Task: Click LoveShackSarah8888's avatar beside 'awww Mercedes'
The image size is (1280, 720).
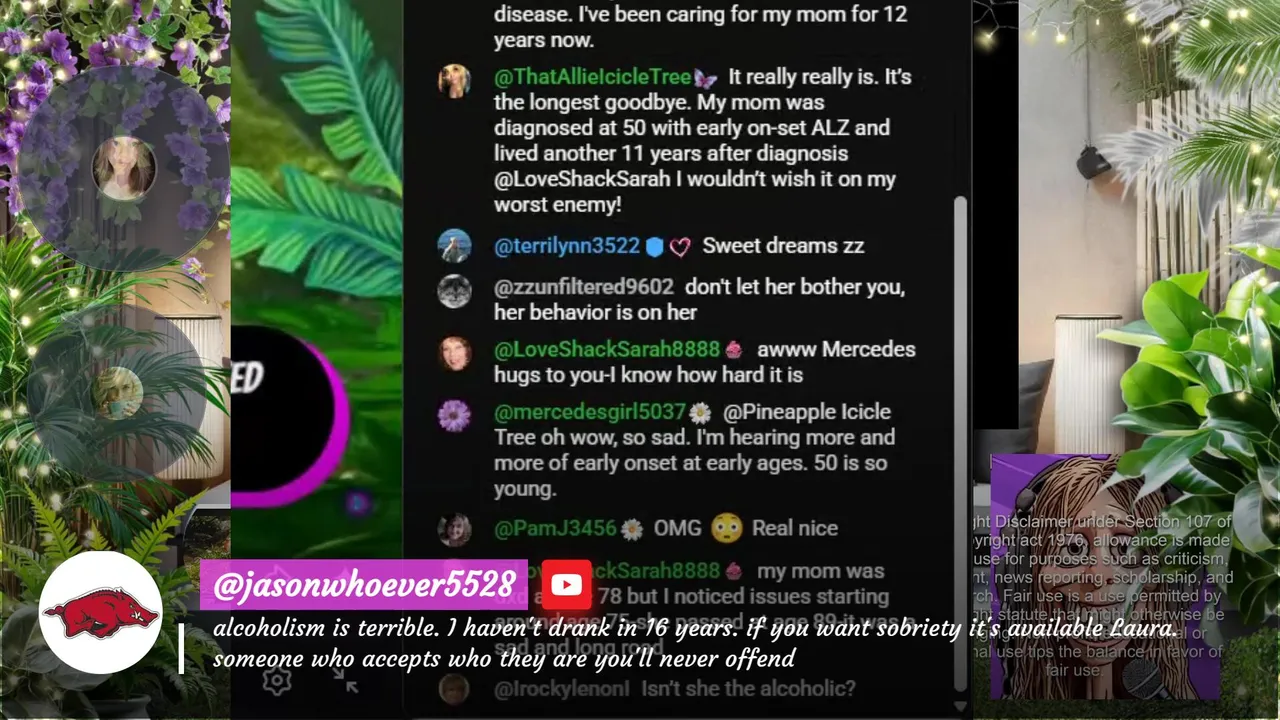Action: point(455,353)
